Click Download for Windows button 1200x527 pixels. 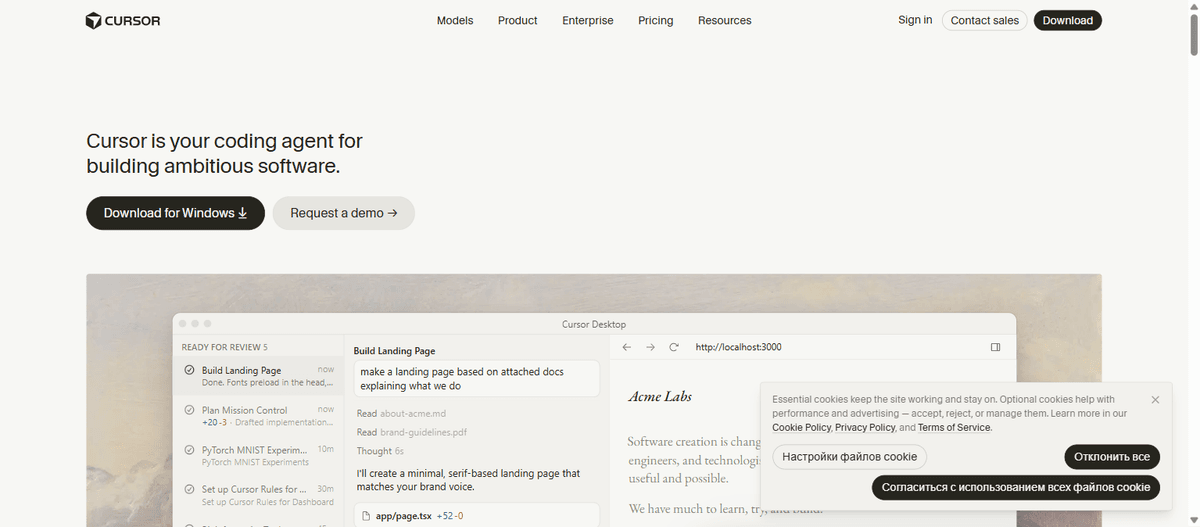pyautogui.click(x=175, y=213)
